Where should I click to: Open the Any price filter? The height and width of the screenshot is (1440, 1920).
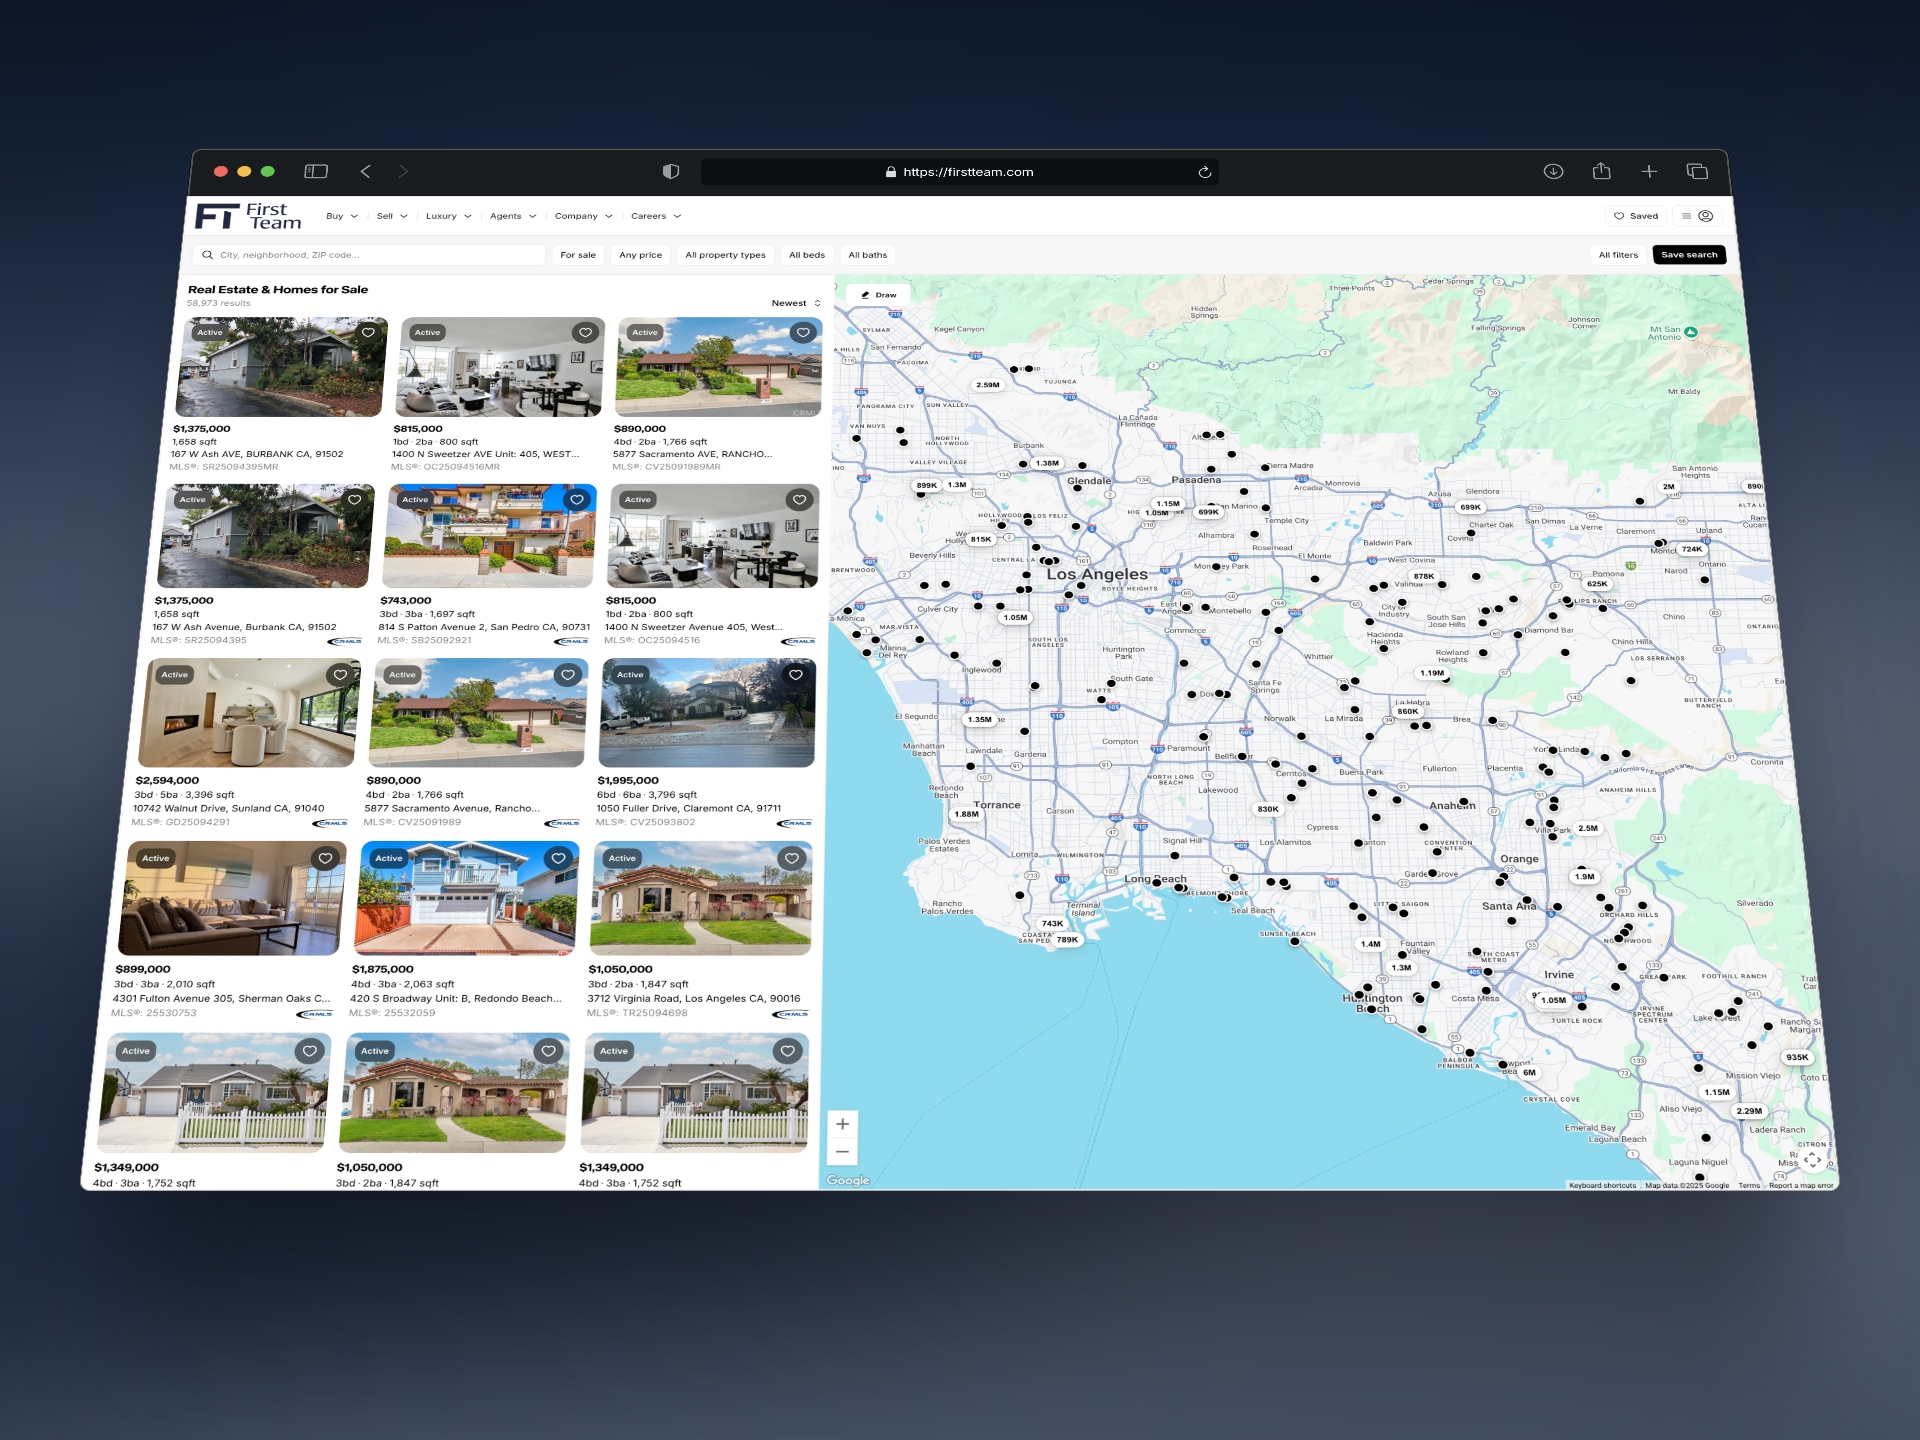coord(640,255)
